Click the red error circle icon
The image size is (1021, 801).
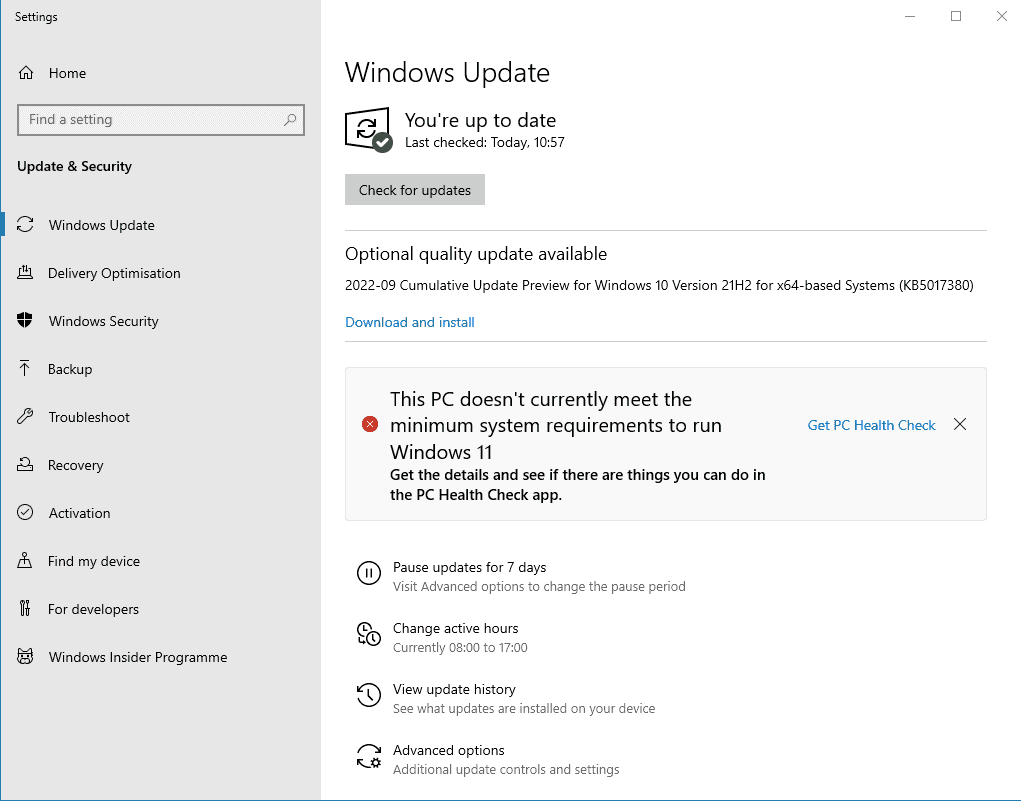370,425
